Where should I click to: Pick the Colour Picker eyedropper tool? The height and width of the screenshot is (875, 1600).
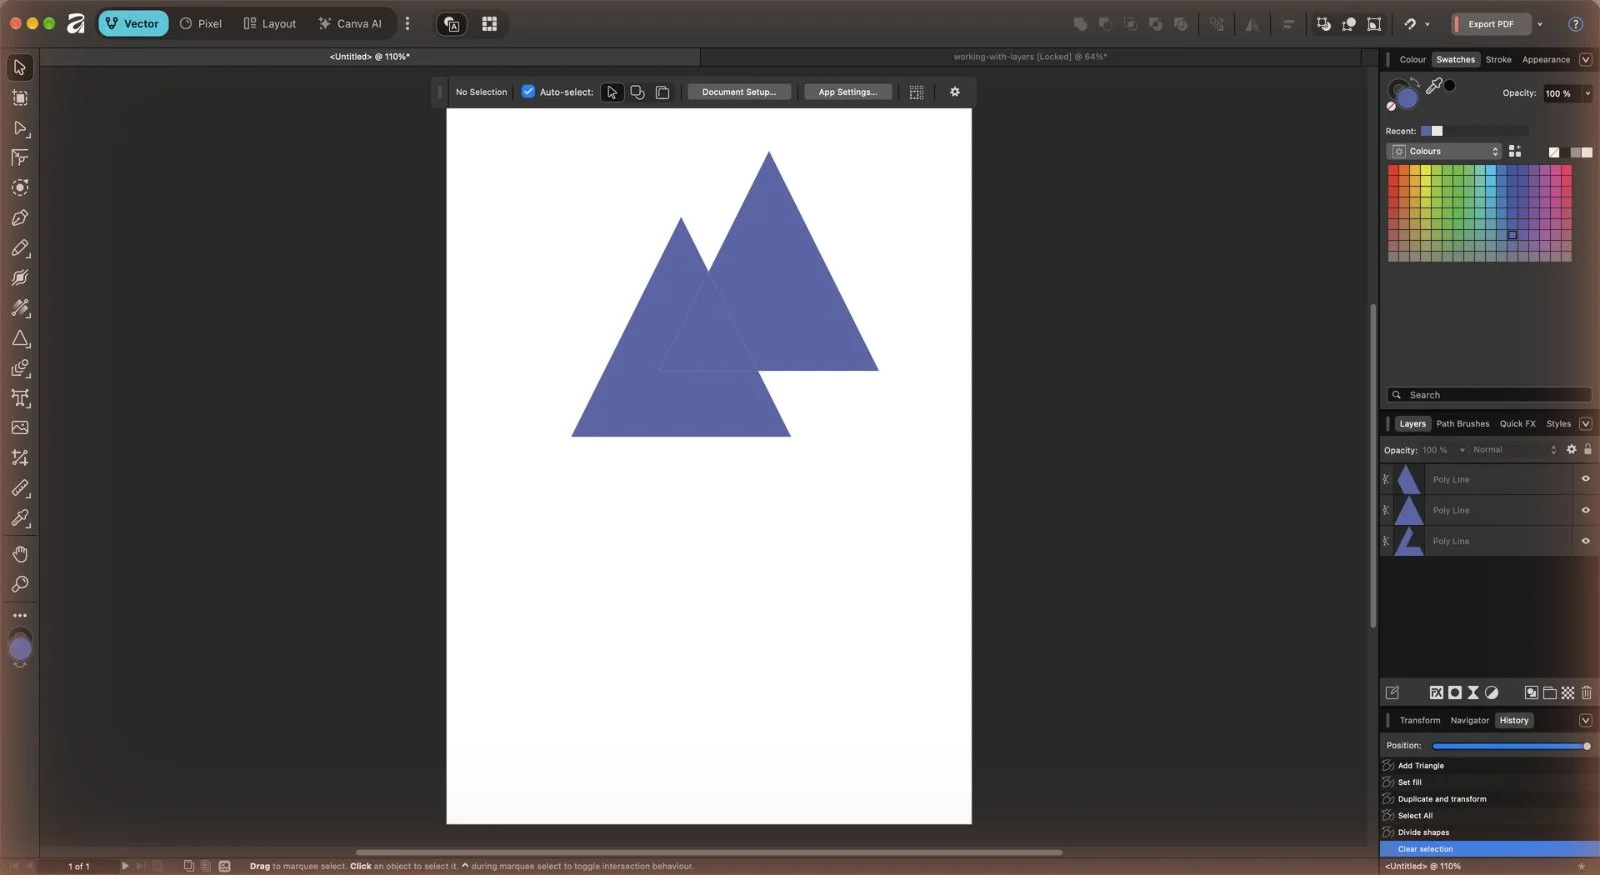[20, 518]
